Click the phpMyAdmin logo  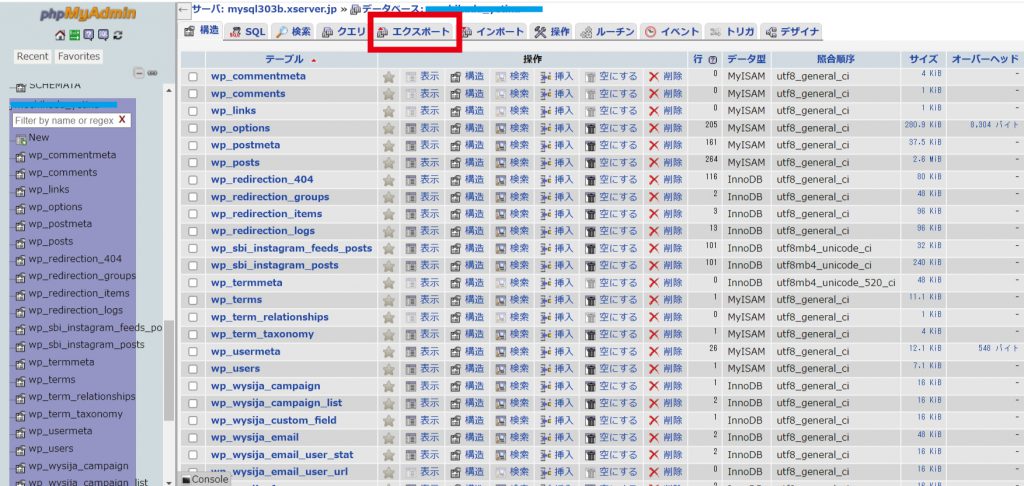(x=88, y=14)
